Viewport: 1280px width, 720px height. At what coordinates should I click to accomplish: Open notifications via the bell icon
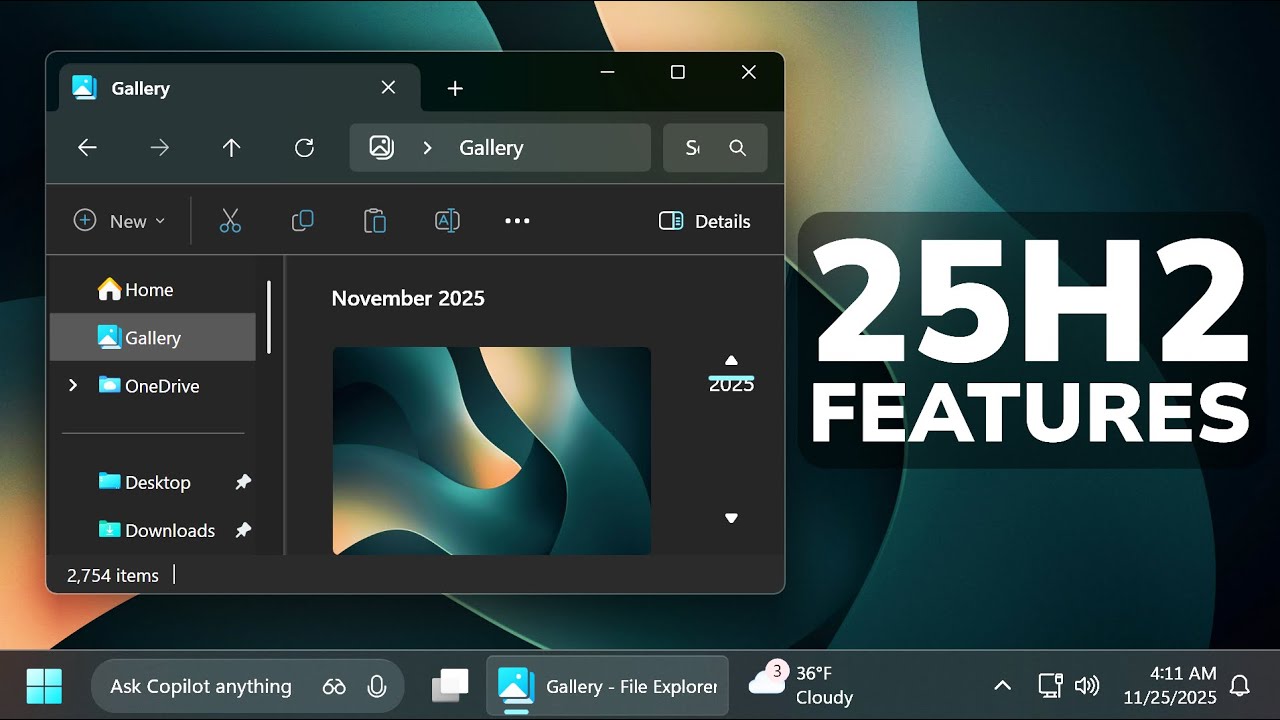pyautogui.click(x=1240, y=686)
